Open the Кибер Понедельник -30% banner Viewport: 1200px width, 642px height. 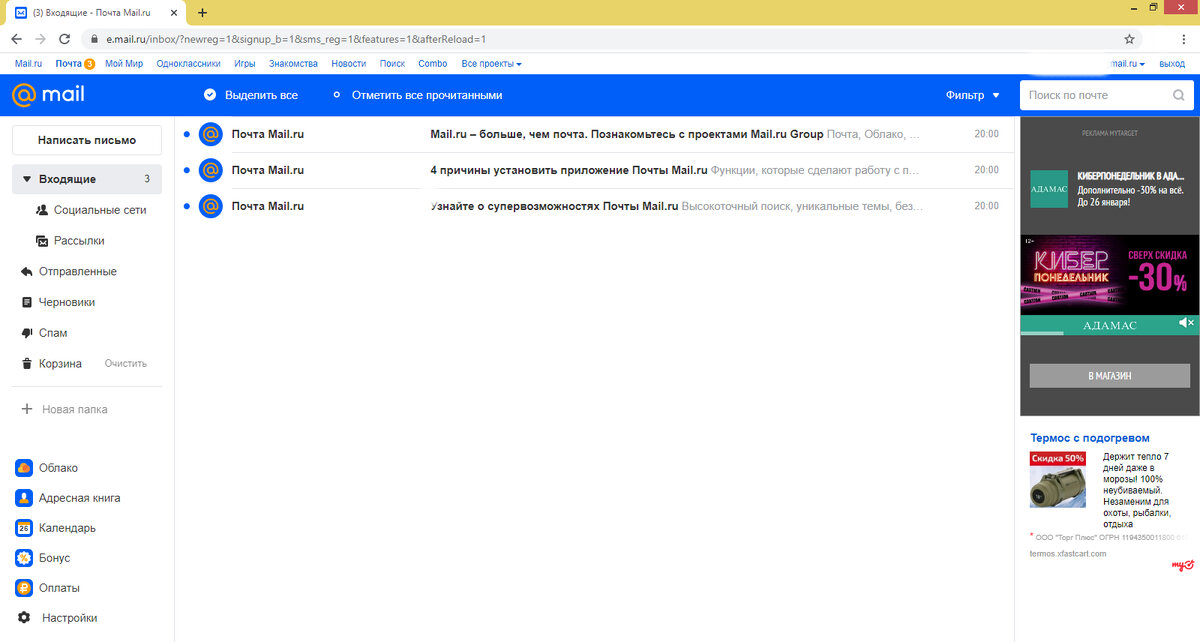click(x=1108, y=275)
